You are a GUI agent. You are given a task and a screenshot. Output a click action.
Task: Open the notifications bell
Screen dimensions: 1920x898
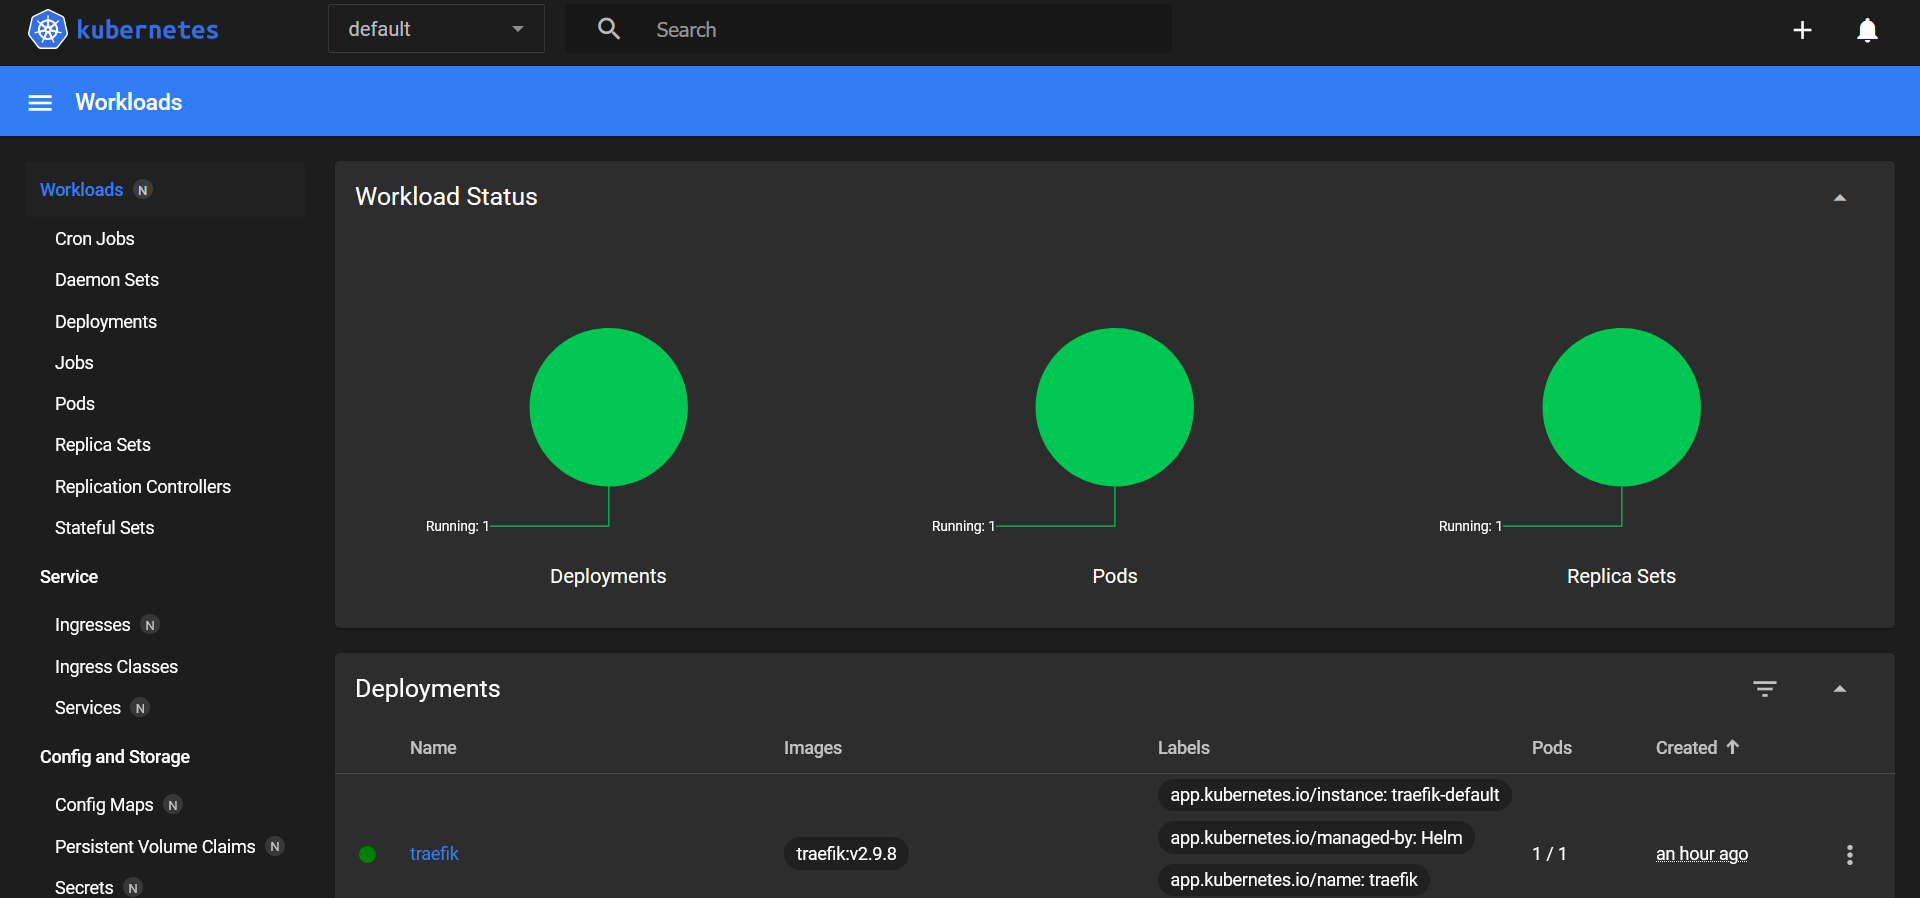1867,30
